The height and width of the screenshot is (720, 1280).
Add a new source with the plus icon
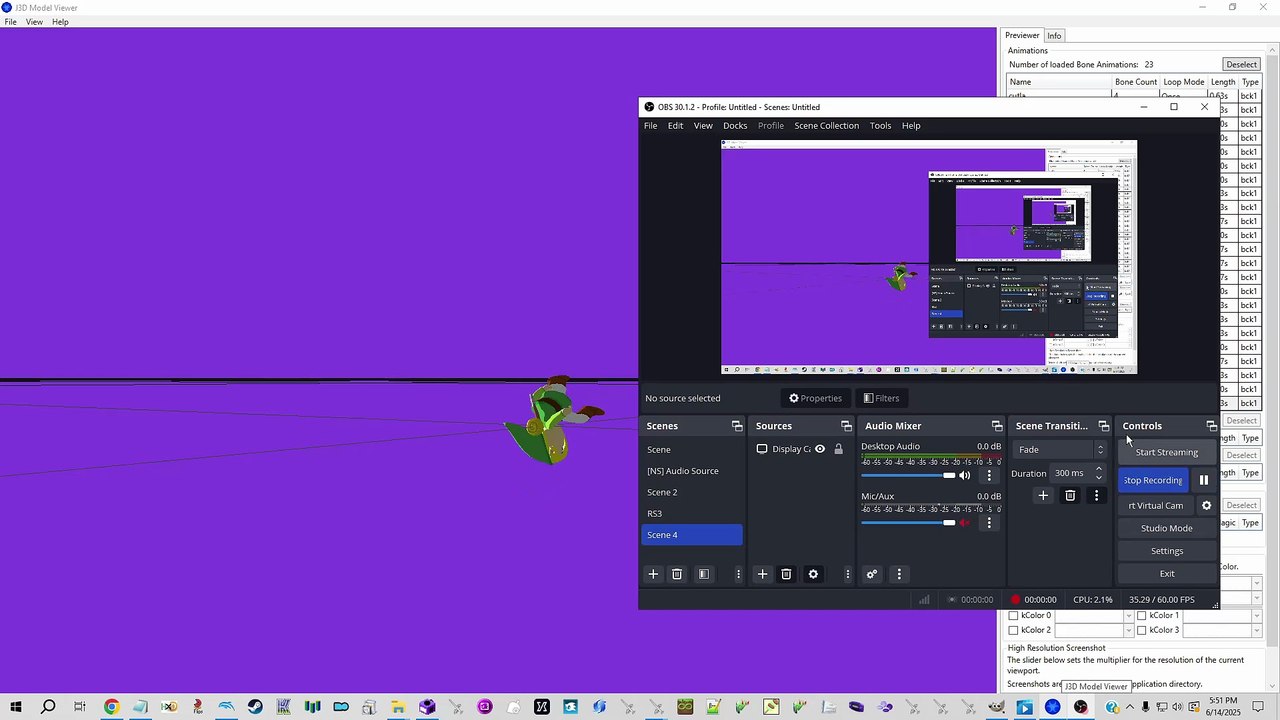pyautogui.click(x=762, y=574)
